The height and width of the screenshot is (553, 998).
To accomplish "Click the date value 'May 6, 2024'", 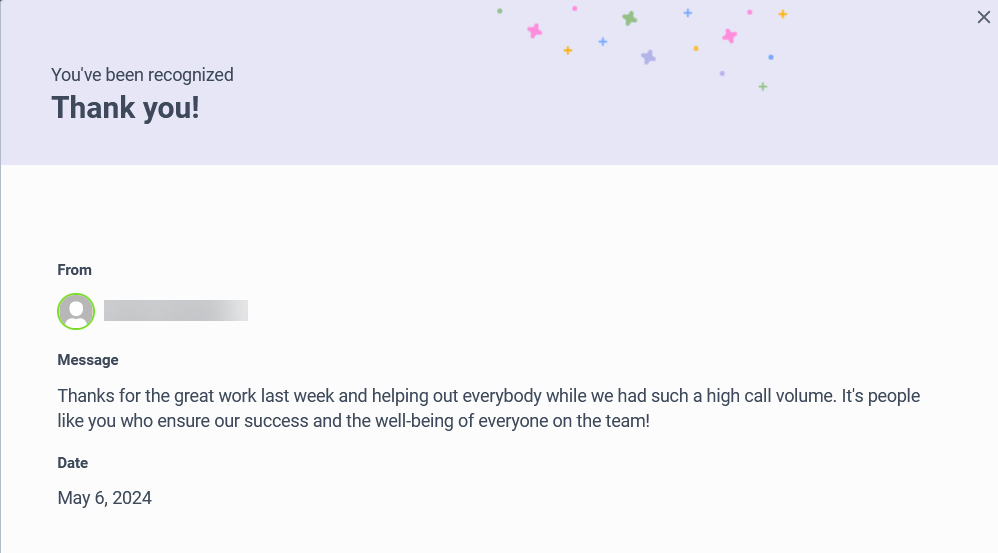I will pos(104,498).
